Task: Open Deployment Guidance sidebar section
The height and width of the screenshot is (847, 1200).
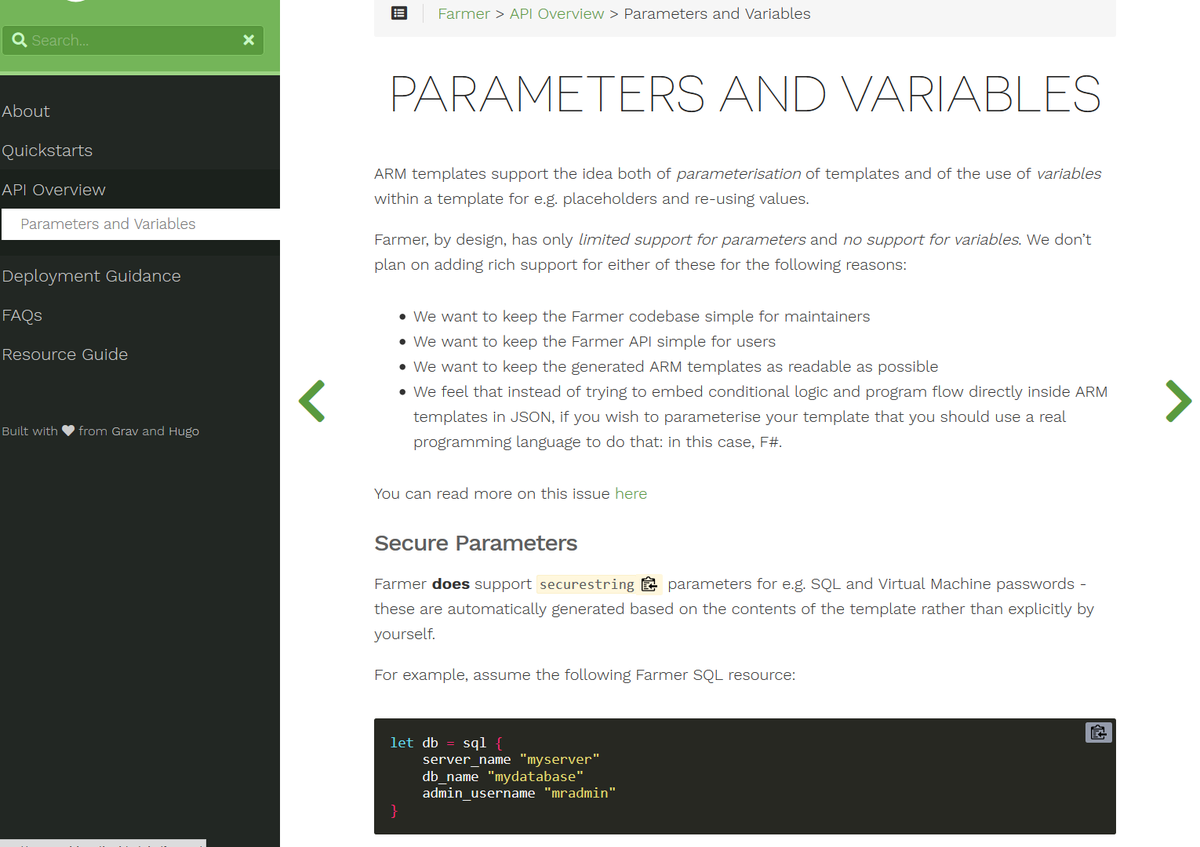Action: point(91,276)
